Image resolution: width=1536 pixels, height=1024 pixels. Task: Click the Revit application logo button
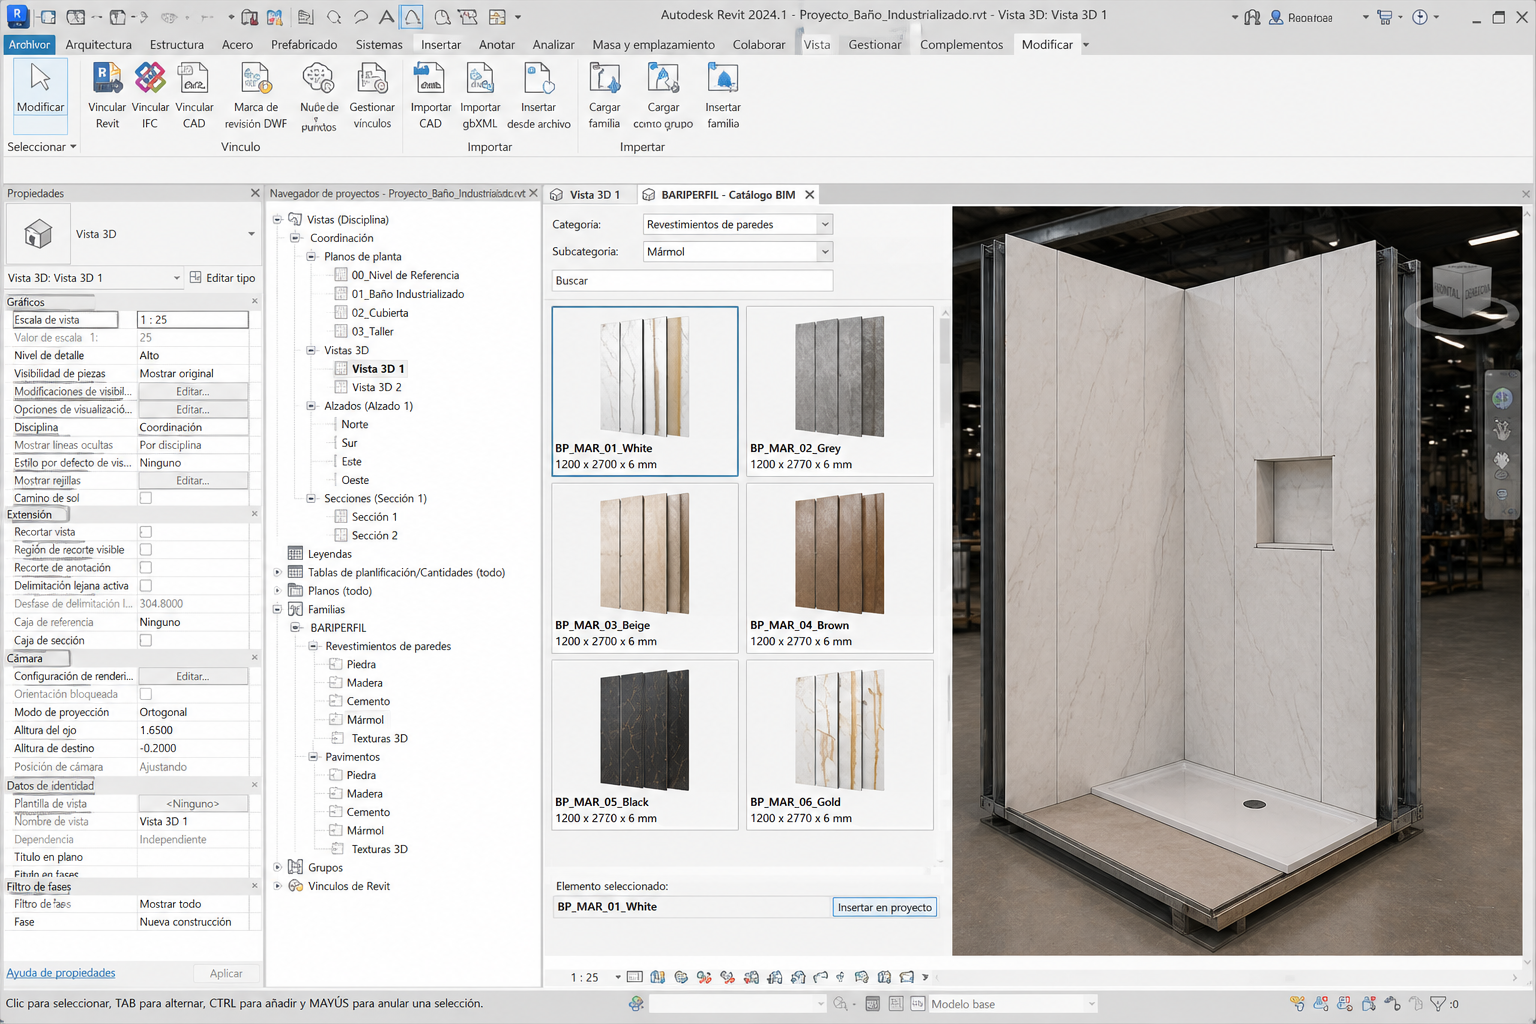[17, 16]
